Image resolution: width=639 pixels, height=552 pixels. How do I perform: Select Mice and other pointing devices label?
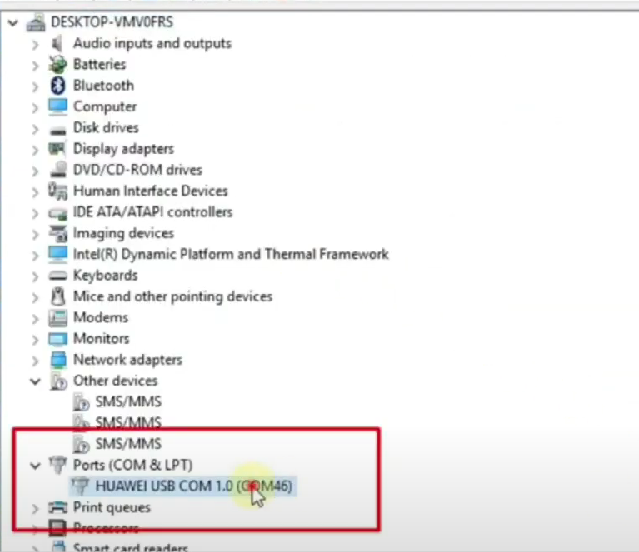tap(173, 297)
